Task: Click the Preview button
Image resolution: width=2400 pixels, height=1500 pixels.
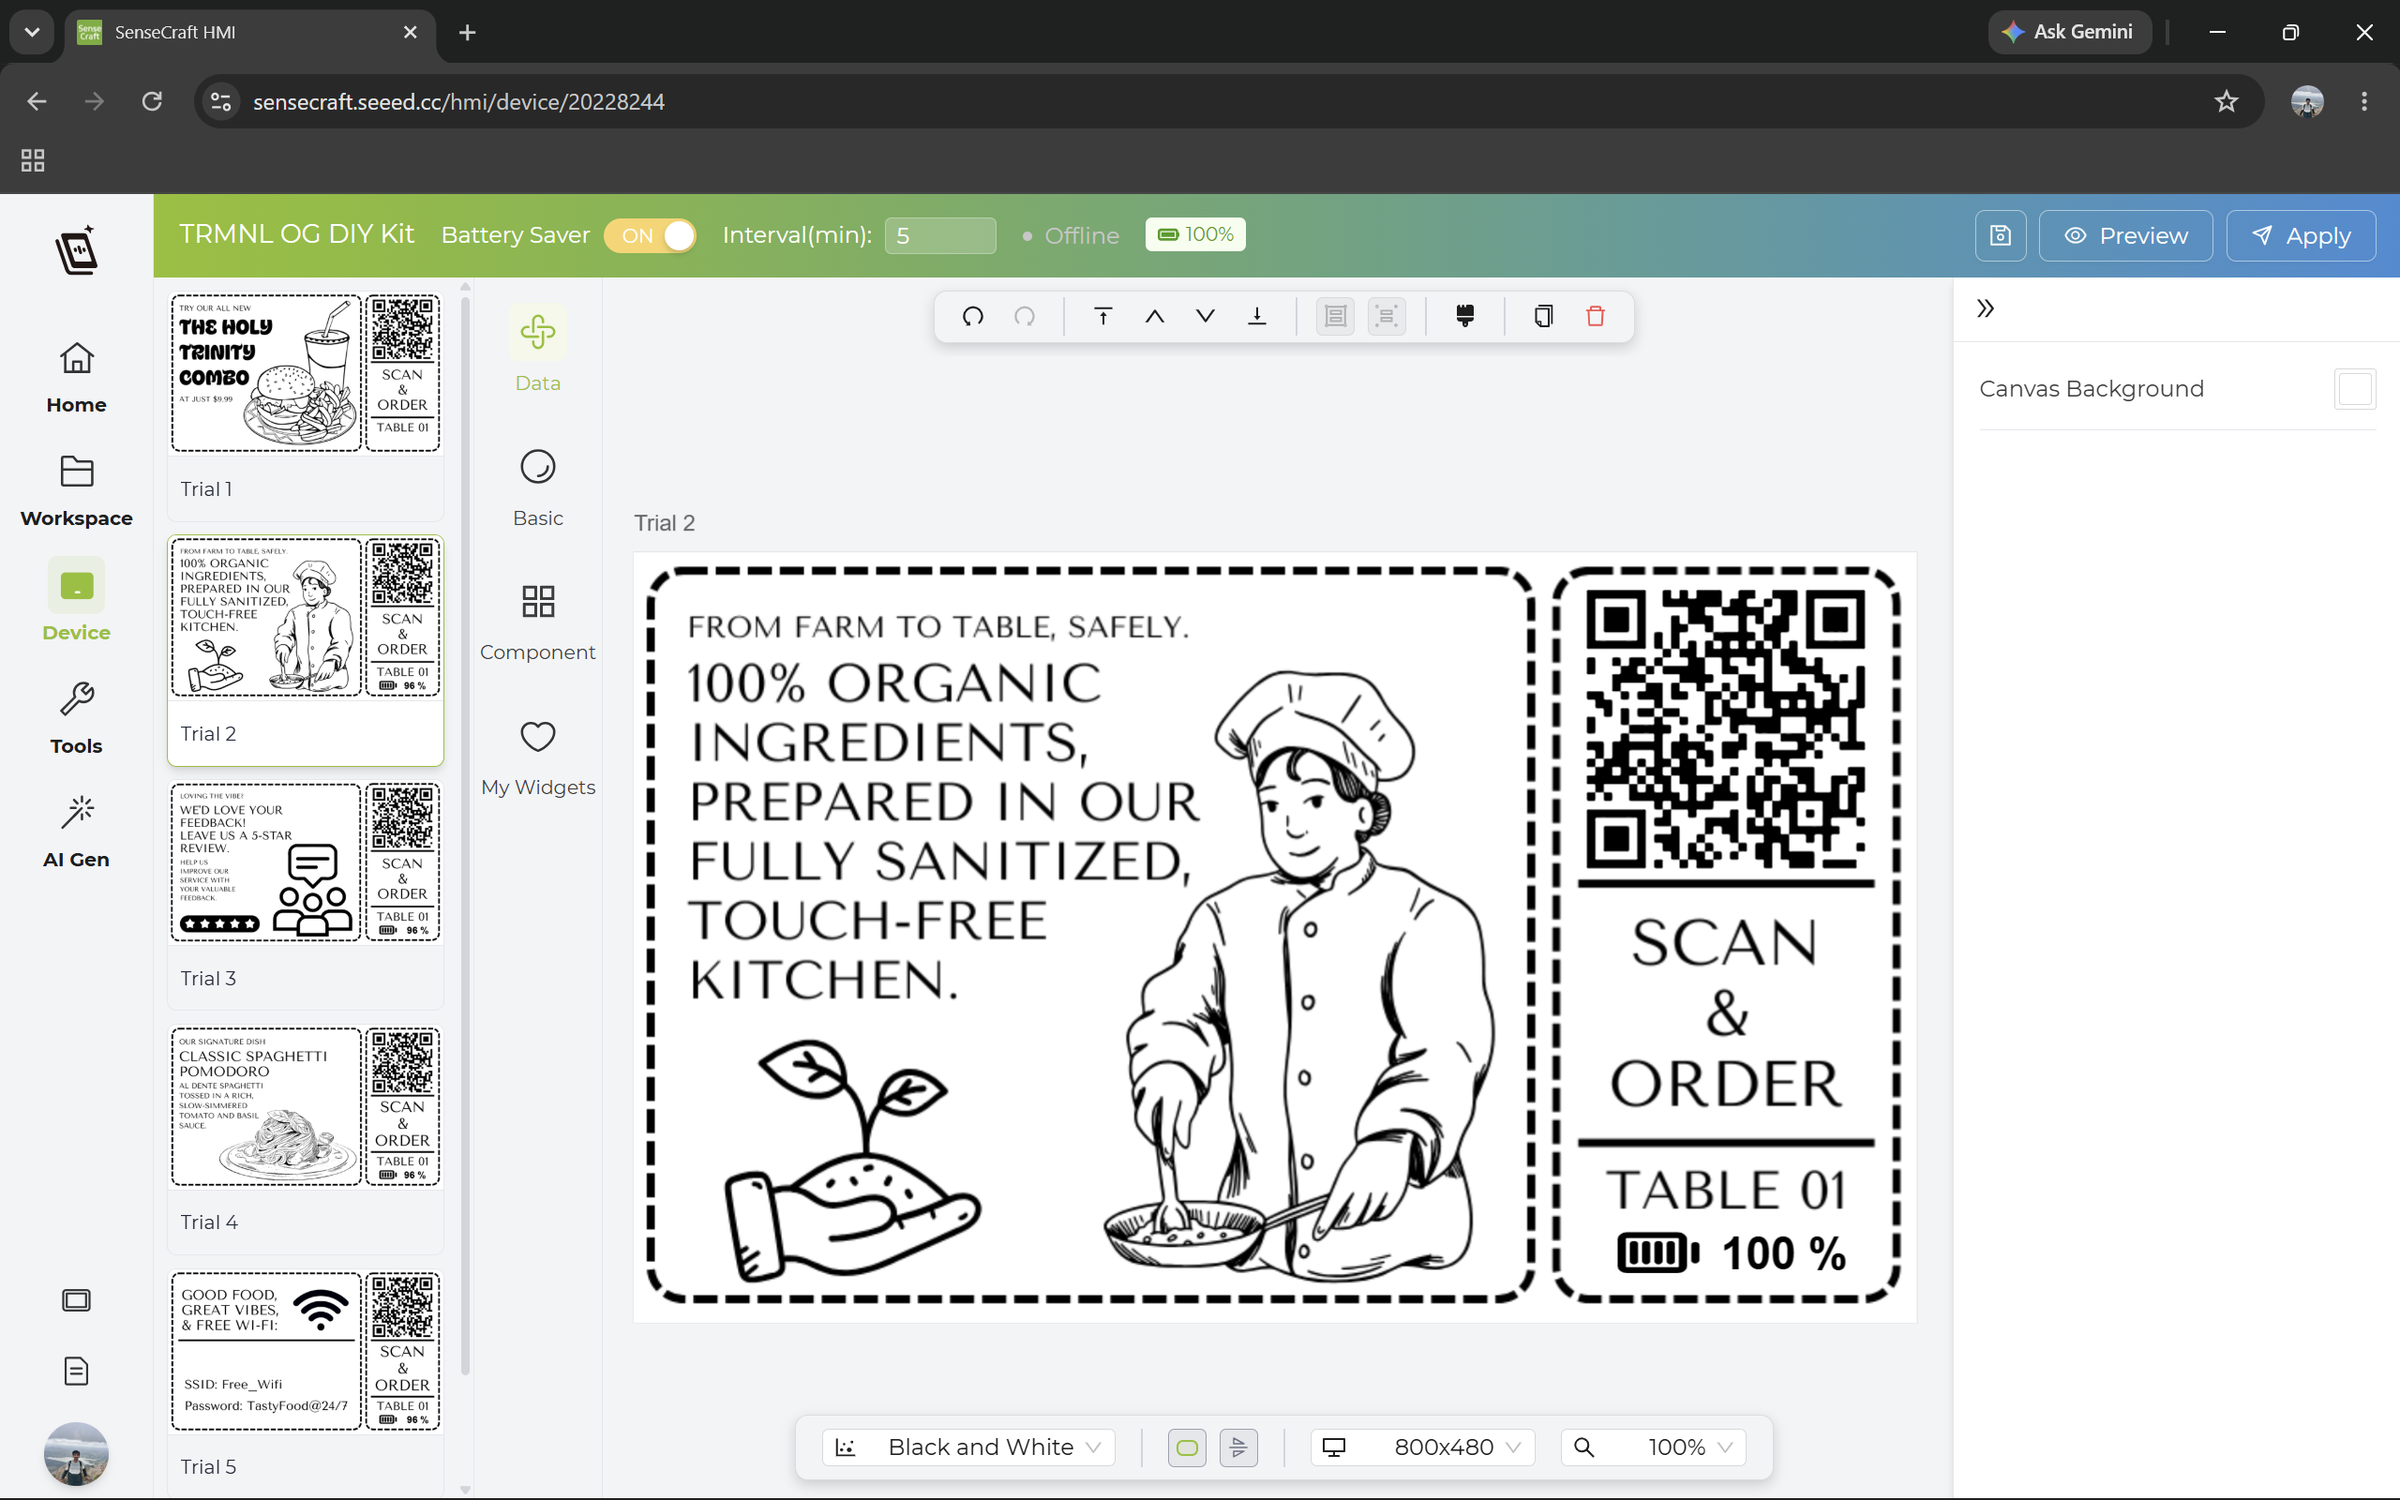Action: (2125, 235)
